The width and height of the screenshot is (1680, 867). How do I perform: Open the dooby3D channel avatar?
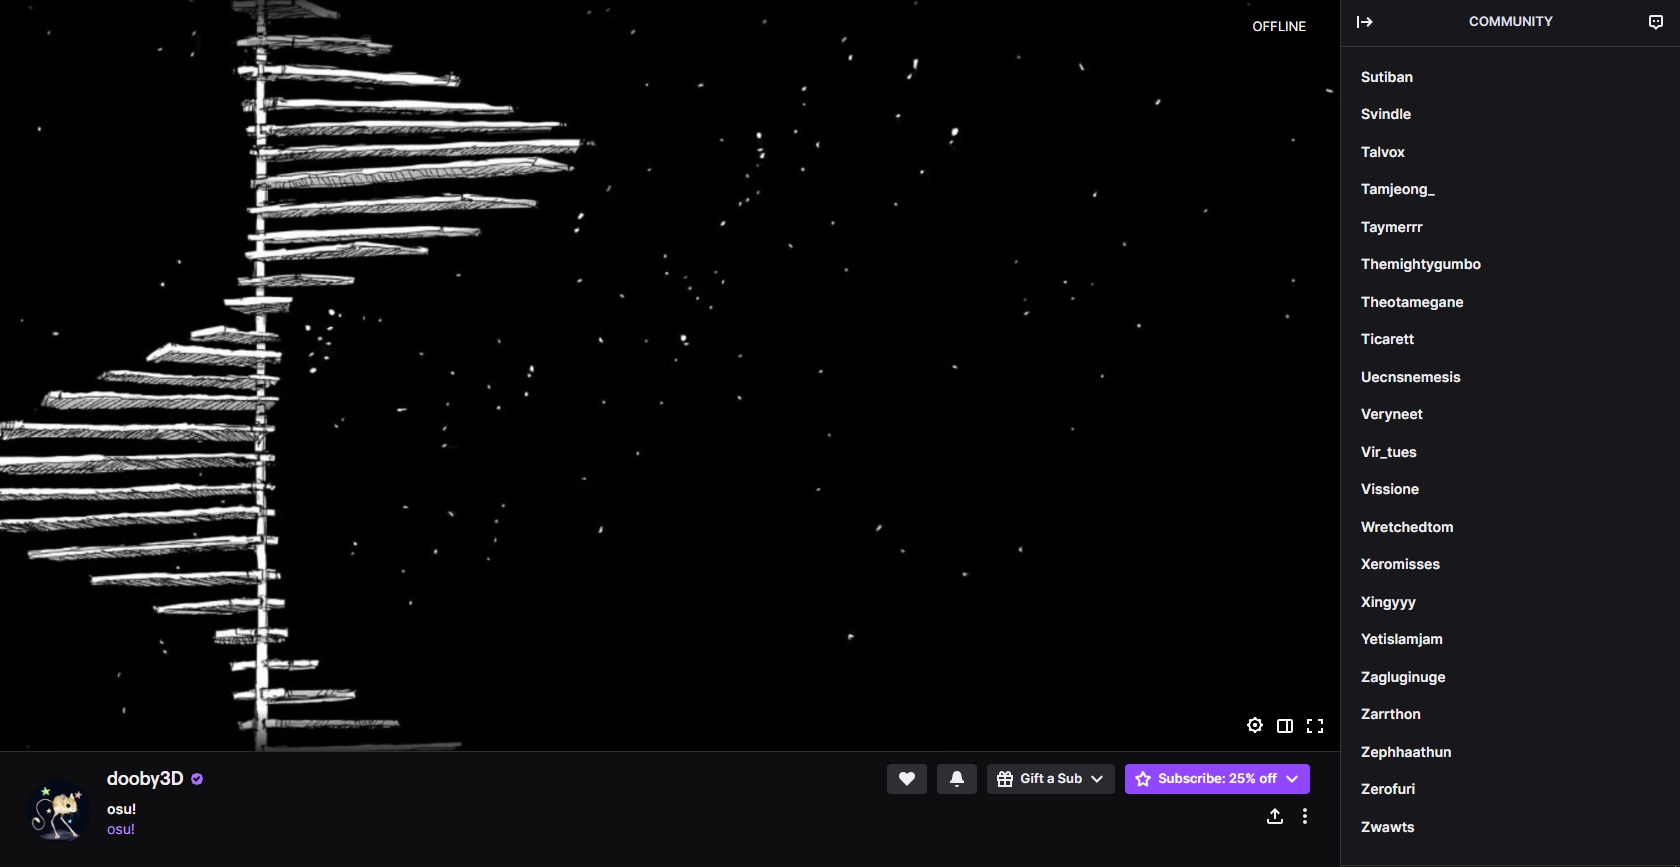click(x=58, y=809)
